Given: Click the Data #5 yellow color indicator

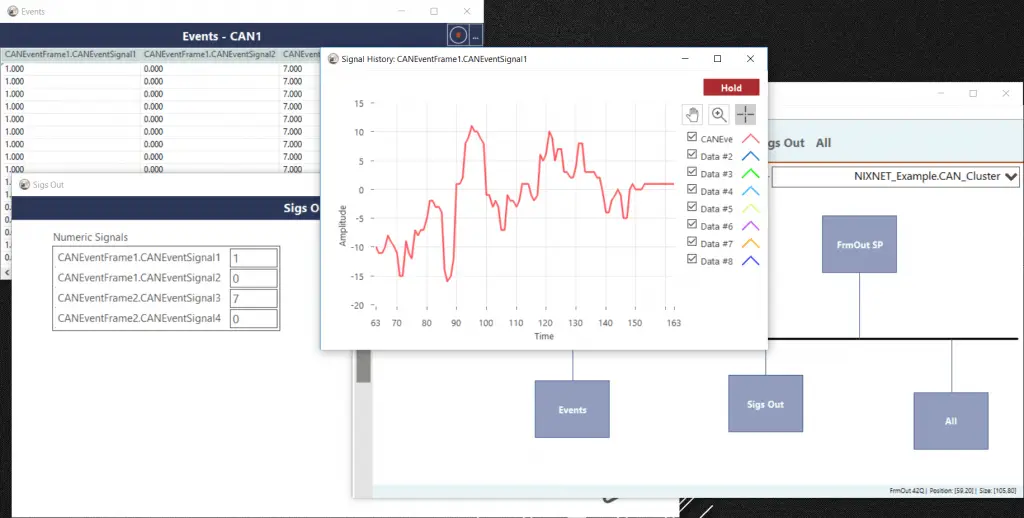Looking at the screenshot, I should pyautogui.click(x=749, y=209).
